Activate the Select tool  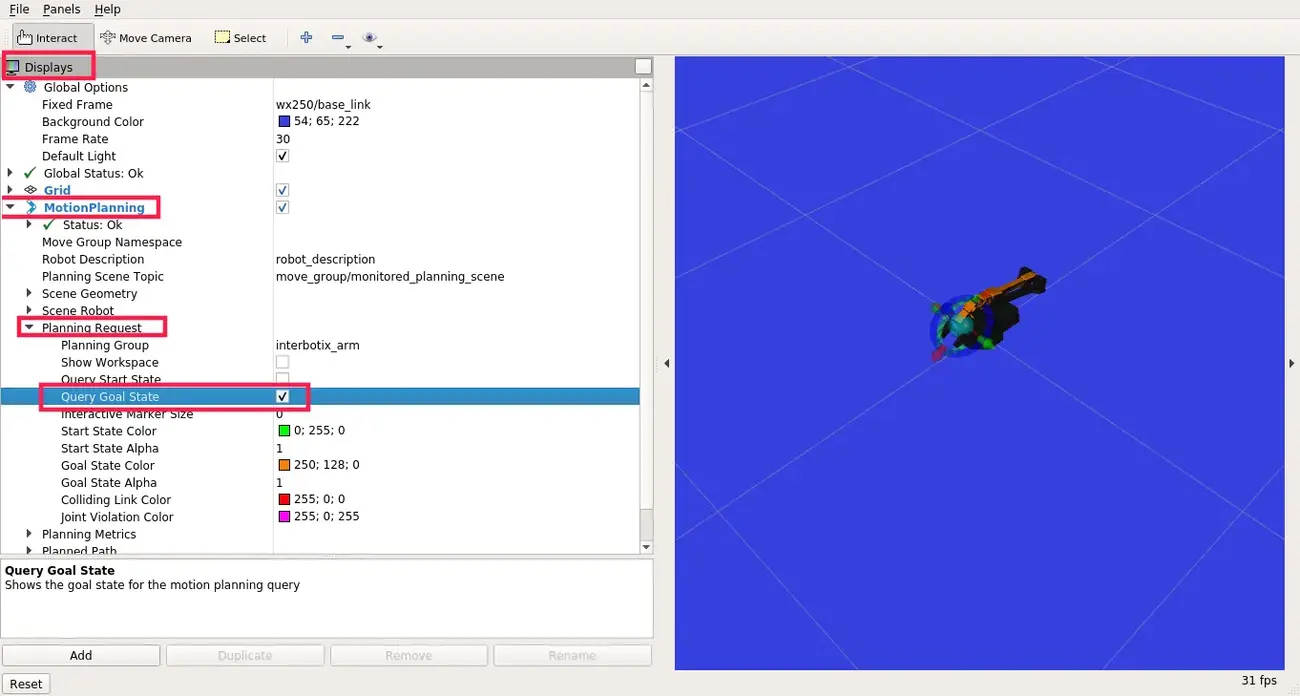pos(240,37)
